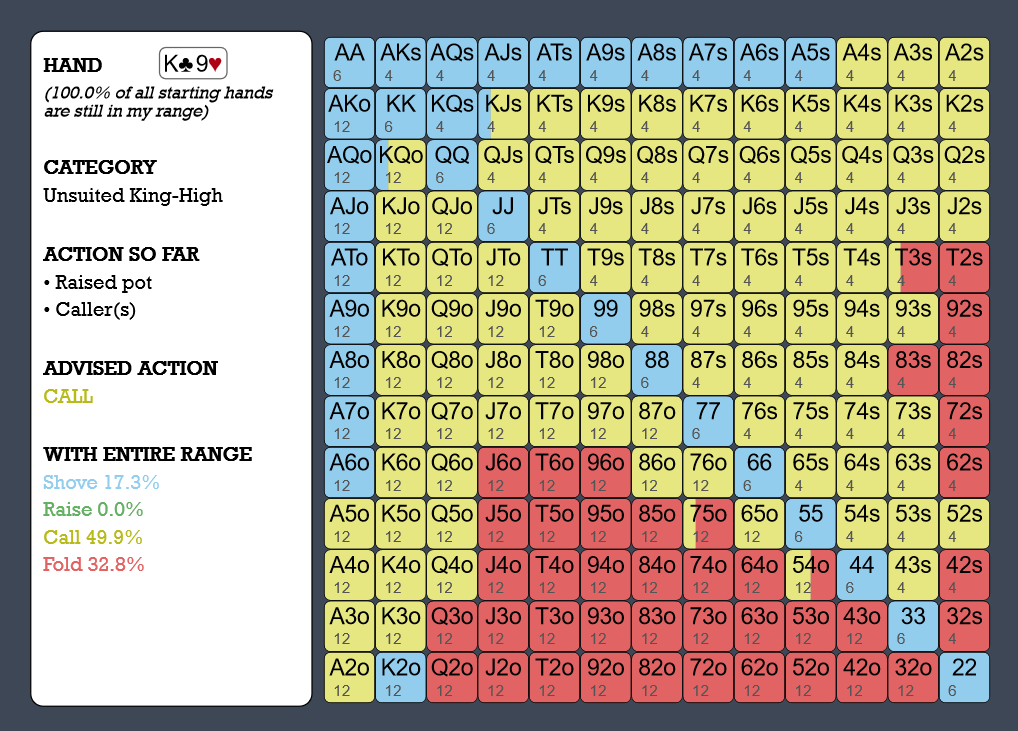The height and width of the screenshot is (731, 1018).
Task: Click the 86o call cell
Action: click(x=657, y=473)
